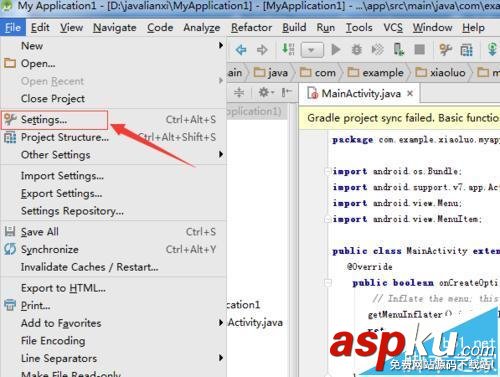500x377 pixels.
Task: Open the VCS menu
Action: coord(393,28)
